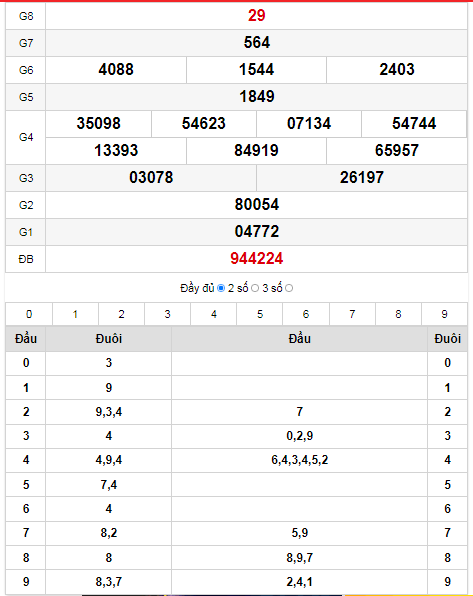473x596 pixels.
Task: Select G4 number 07134
Action: tap(309, 124)
